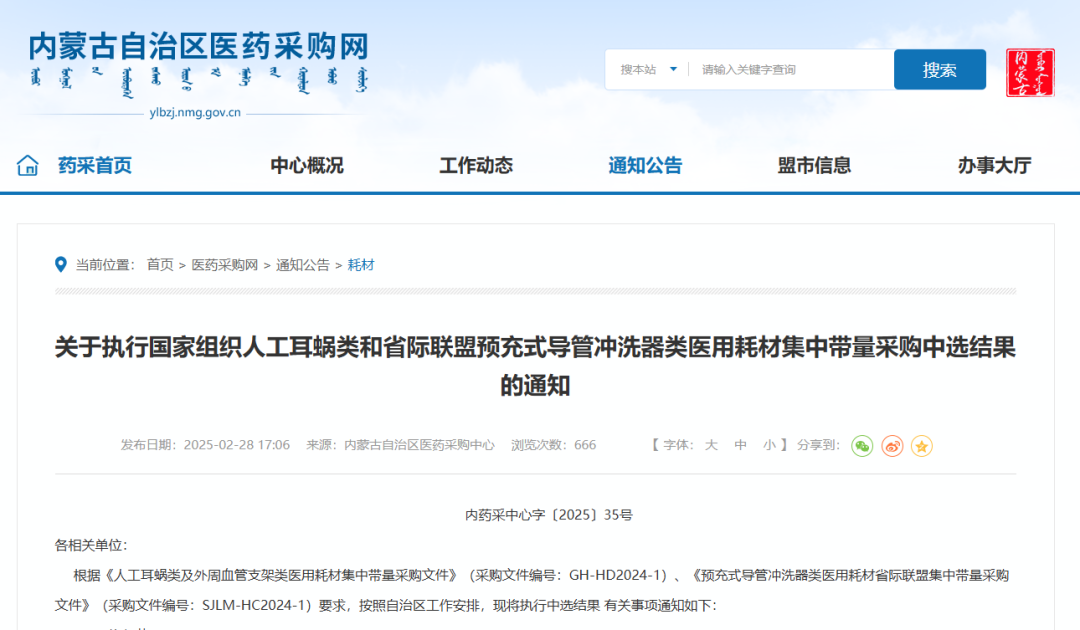Open the 通知公告 navigation tab
The width and height of the screenshot is (1080, 630).
click(645, 166)
